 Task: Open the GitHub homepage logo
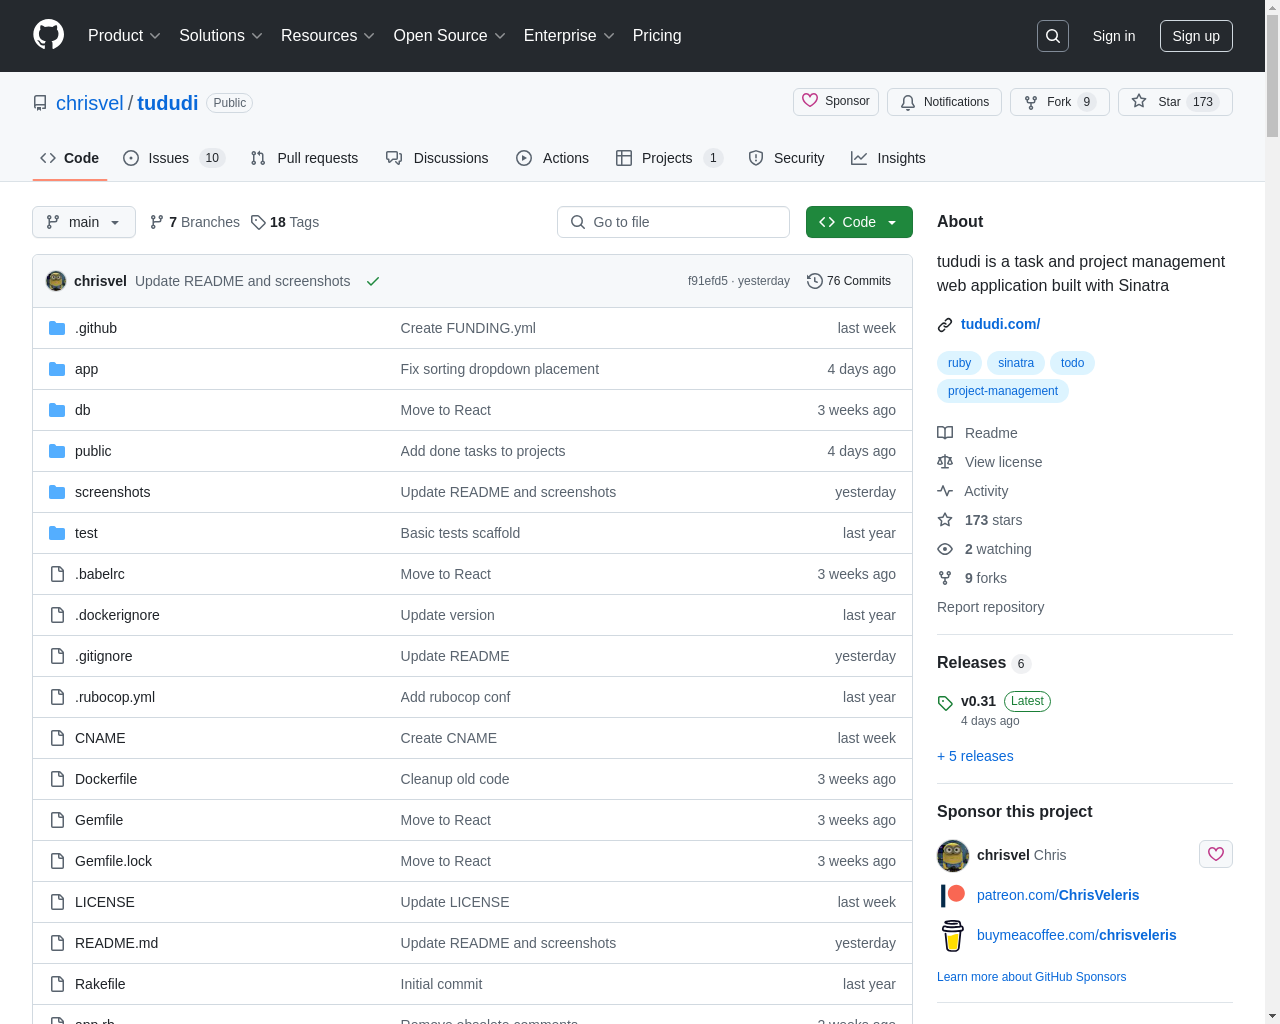click(49, 35)
